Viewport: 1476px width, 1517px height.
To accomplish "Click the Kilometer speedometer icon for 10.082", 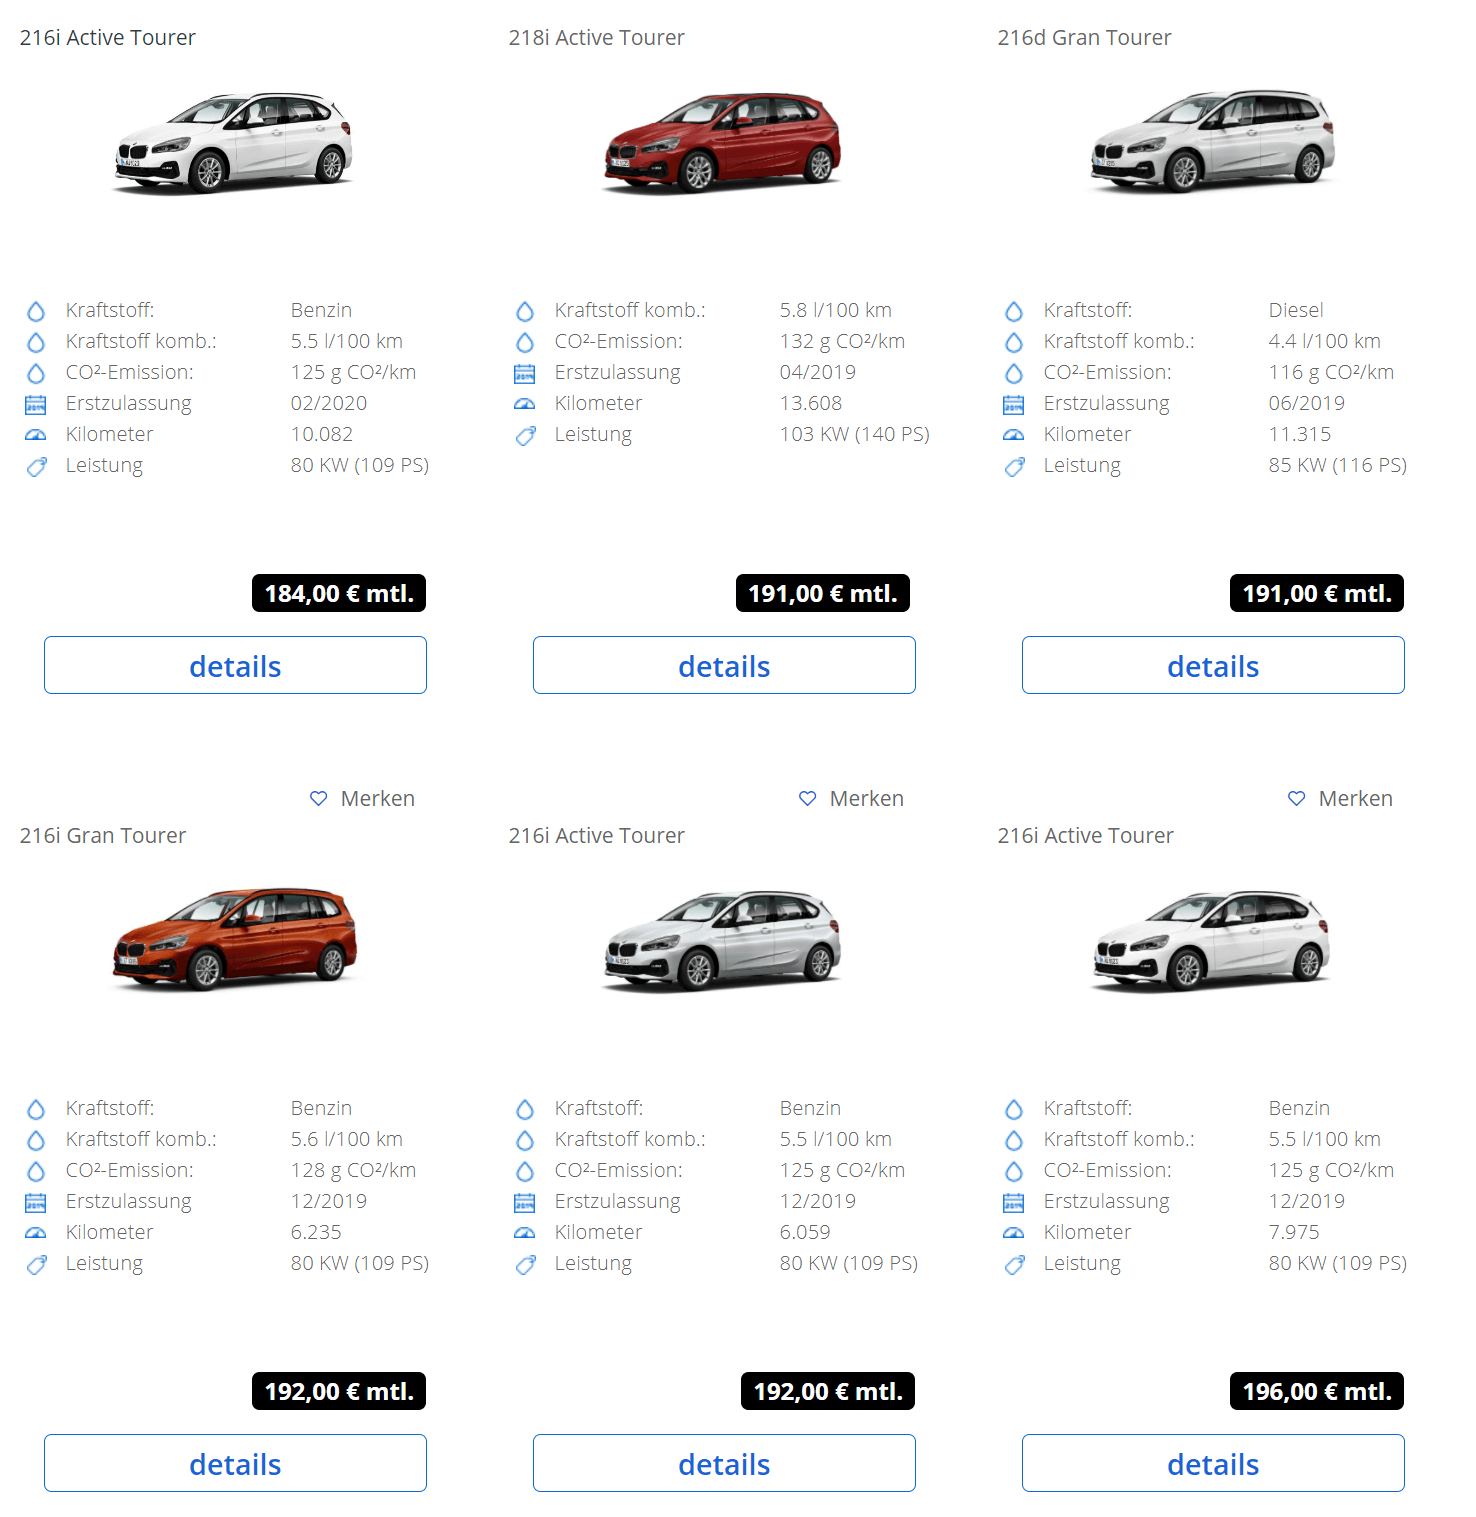I will pos(36,435).
